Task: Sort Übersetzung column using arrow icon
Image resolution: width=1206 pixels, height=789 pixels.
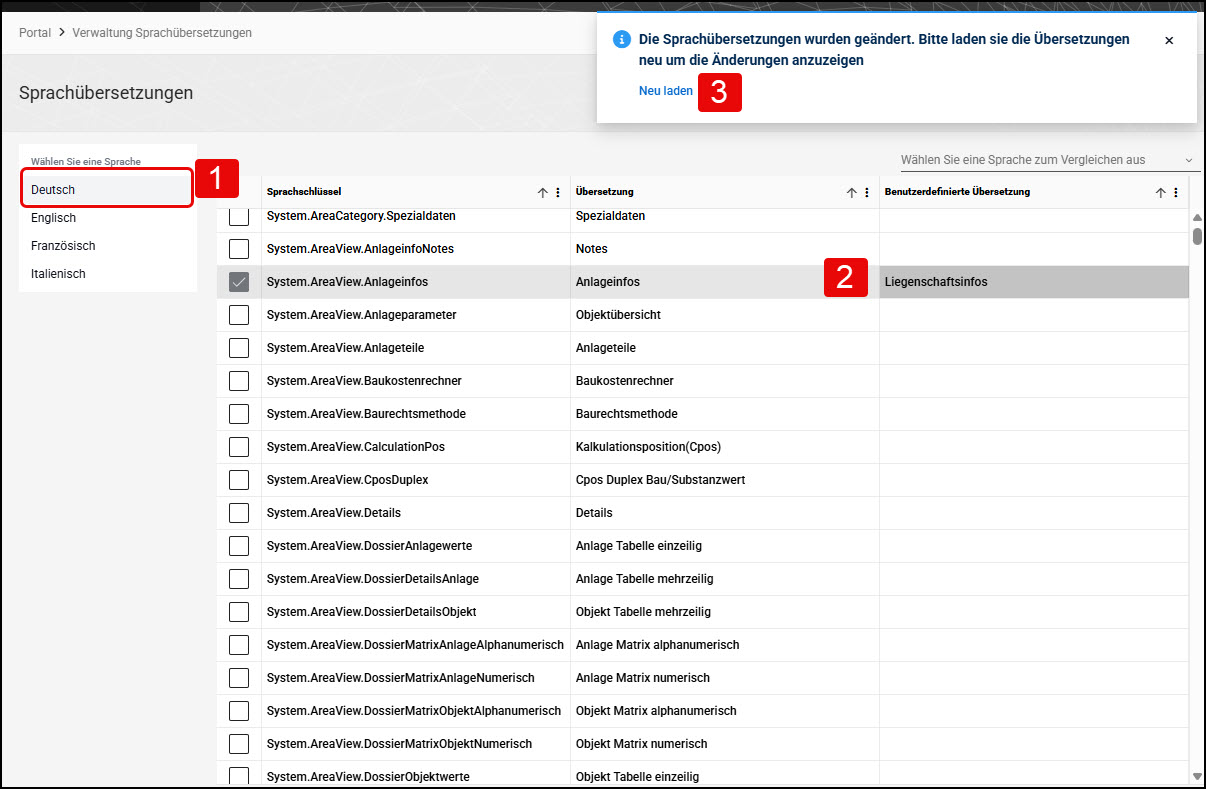Action: pos(852,193)
